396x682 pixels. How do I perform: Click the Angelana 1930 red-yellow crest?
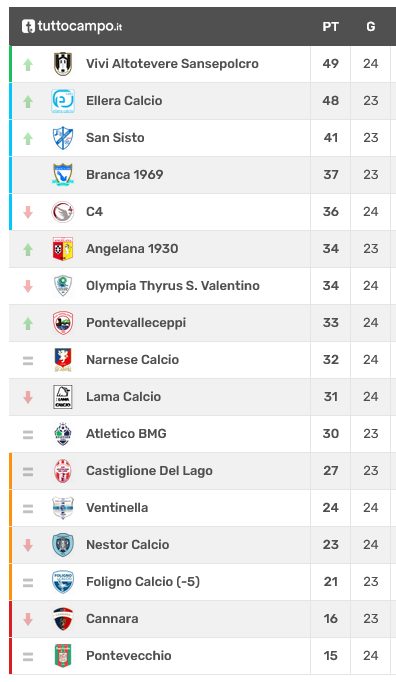(x=63, y=249)
